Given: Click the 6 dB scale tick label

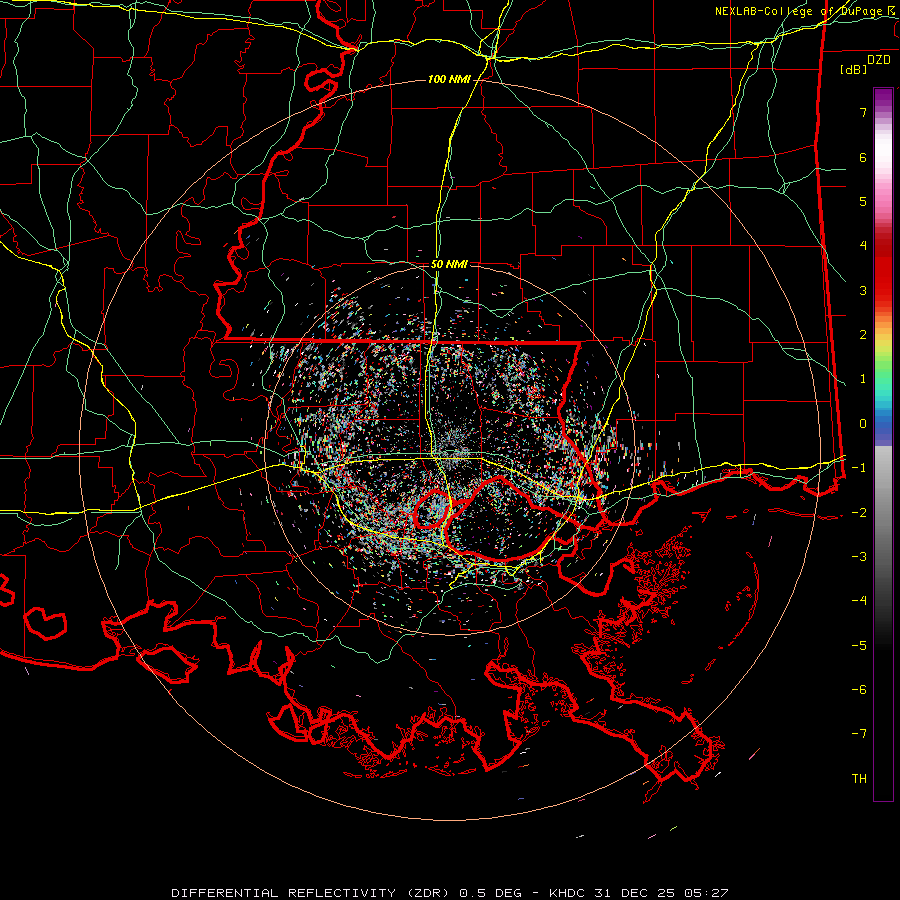Looking at the screenshot, I should [863, 157].
